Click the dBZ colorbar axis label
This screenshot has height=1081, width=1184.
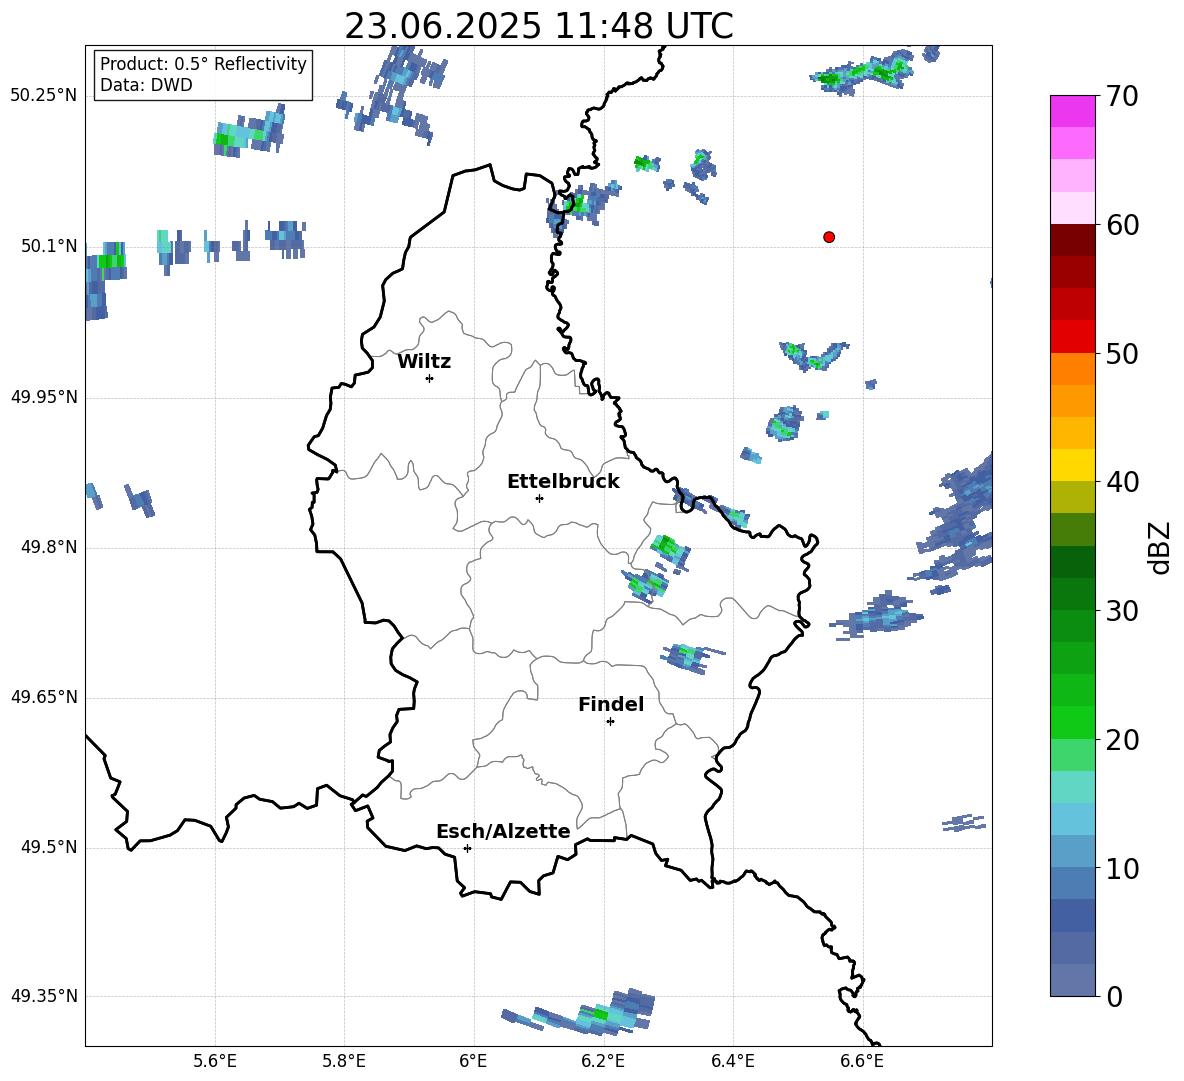tap(1161, 547)
